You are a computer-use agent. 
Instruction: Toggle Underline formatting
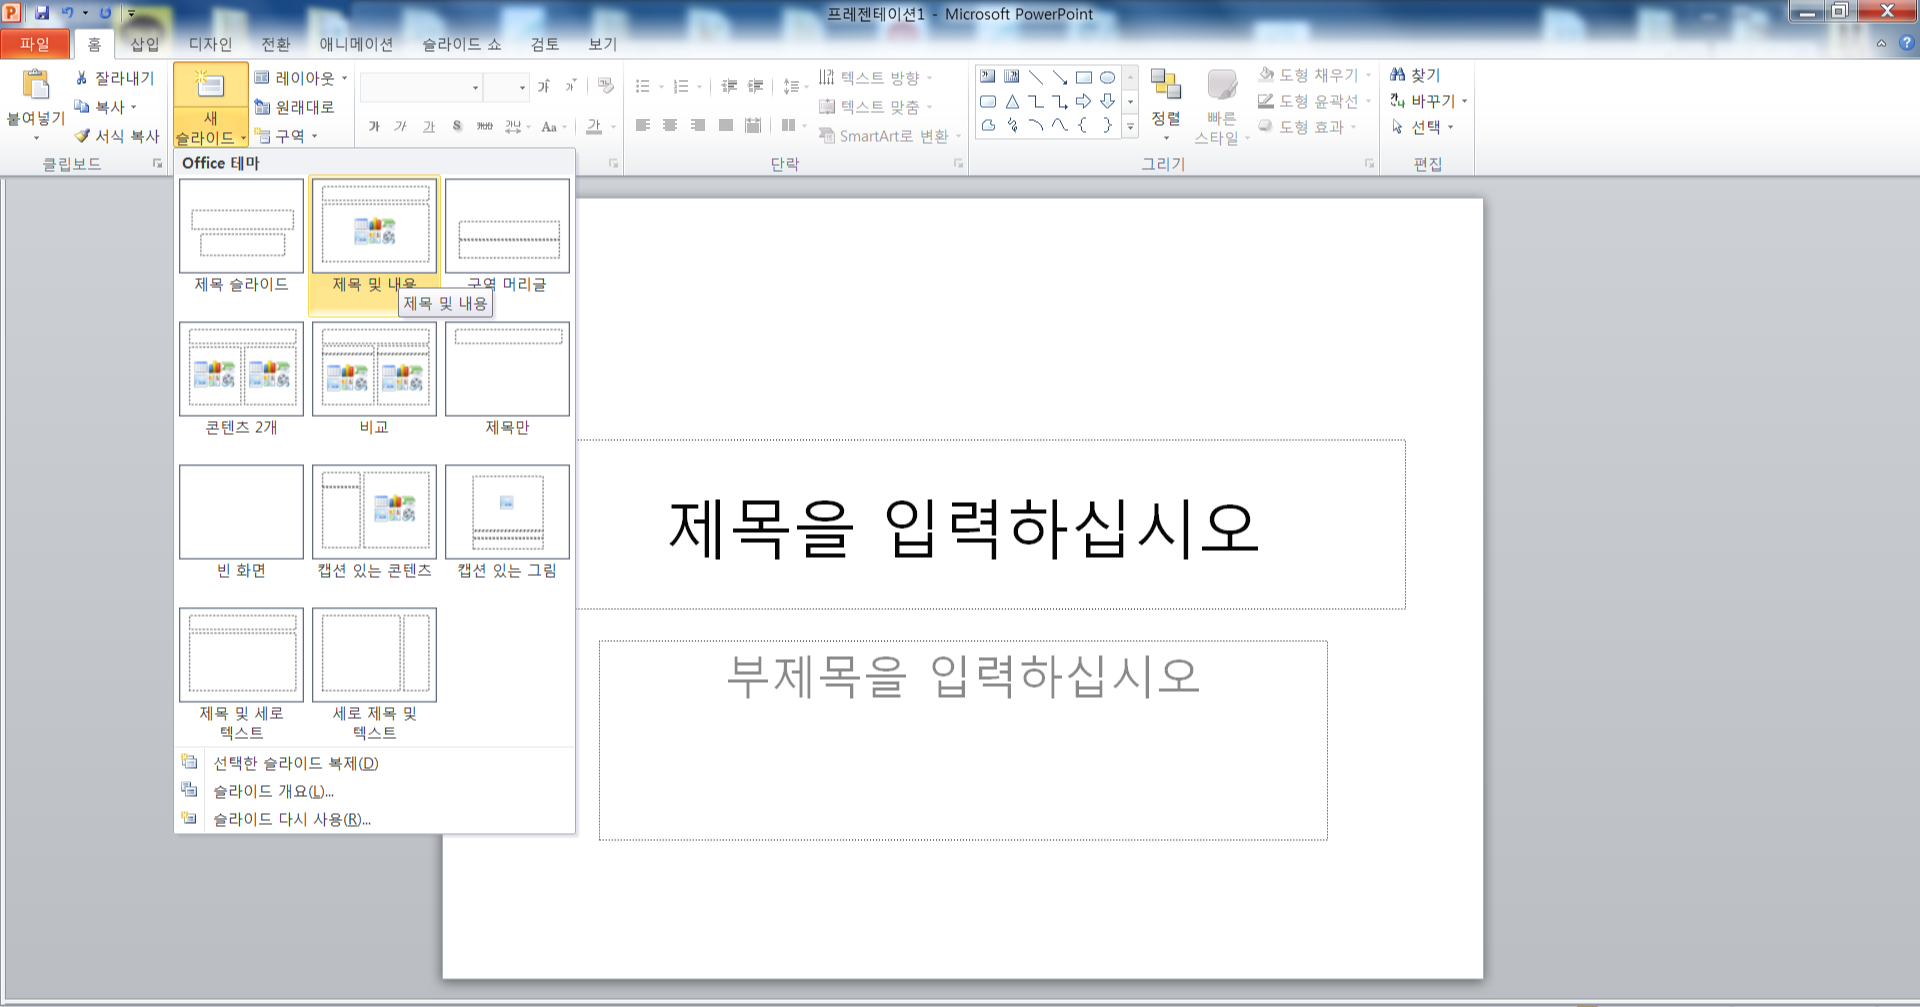click(x=429, y=126)
